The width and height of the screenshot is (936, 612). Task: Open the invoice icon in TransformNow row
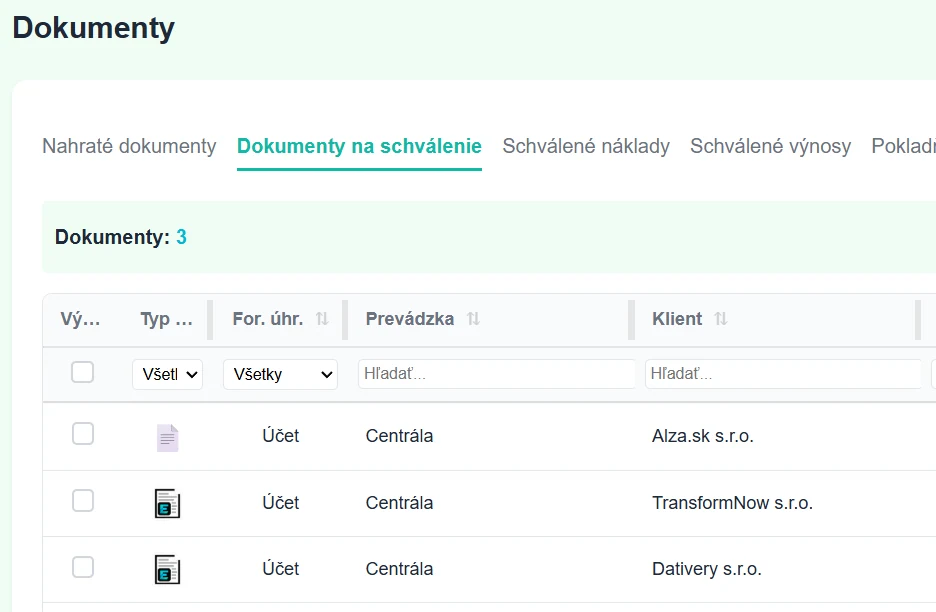click(x=167, y=503)
